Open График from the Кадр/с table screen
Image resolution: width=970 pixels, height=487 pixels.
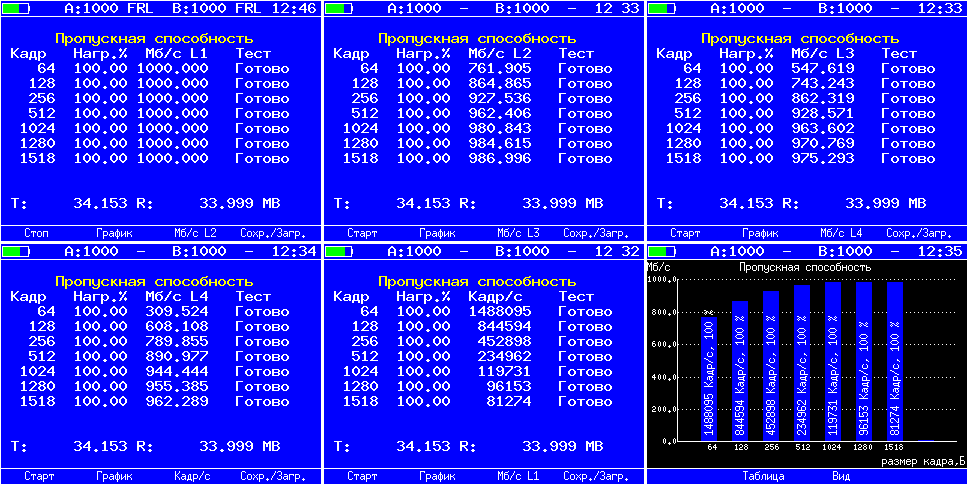coord(437,476)
